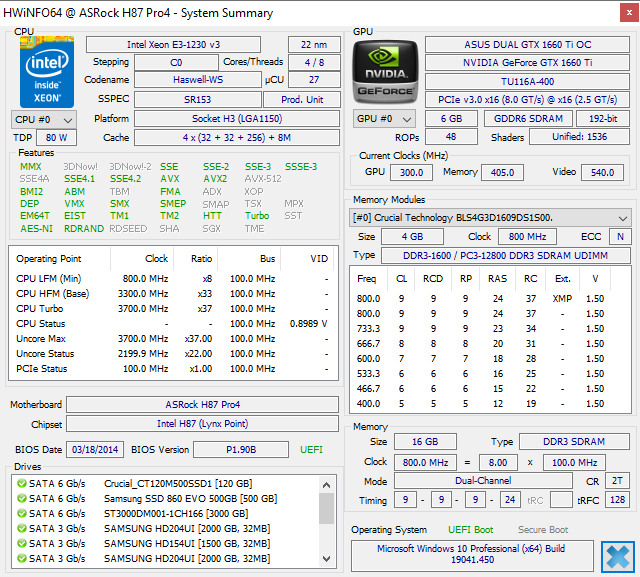Click the XMP entry in memory timings table
Viewport: 640px width, 577px height.
coord(562,299)
